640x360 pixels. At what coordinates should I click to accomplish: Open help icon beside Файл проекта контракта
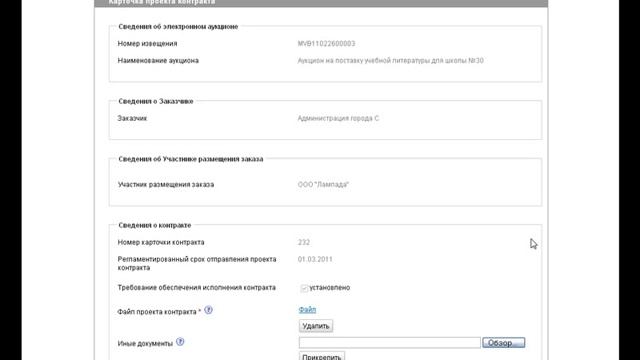[208, 310]
